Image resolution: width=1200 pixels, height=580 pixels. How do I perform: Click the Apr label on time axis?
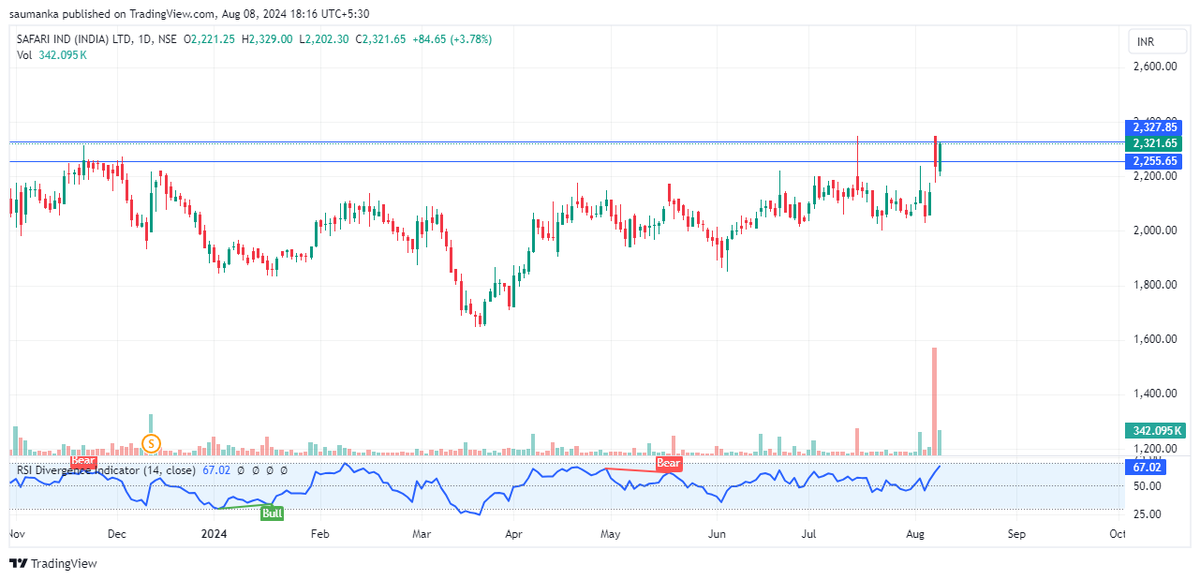(x=513, y=534)
